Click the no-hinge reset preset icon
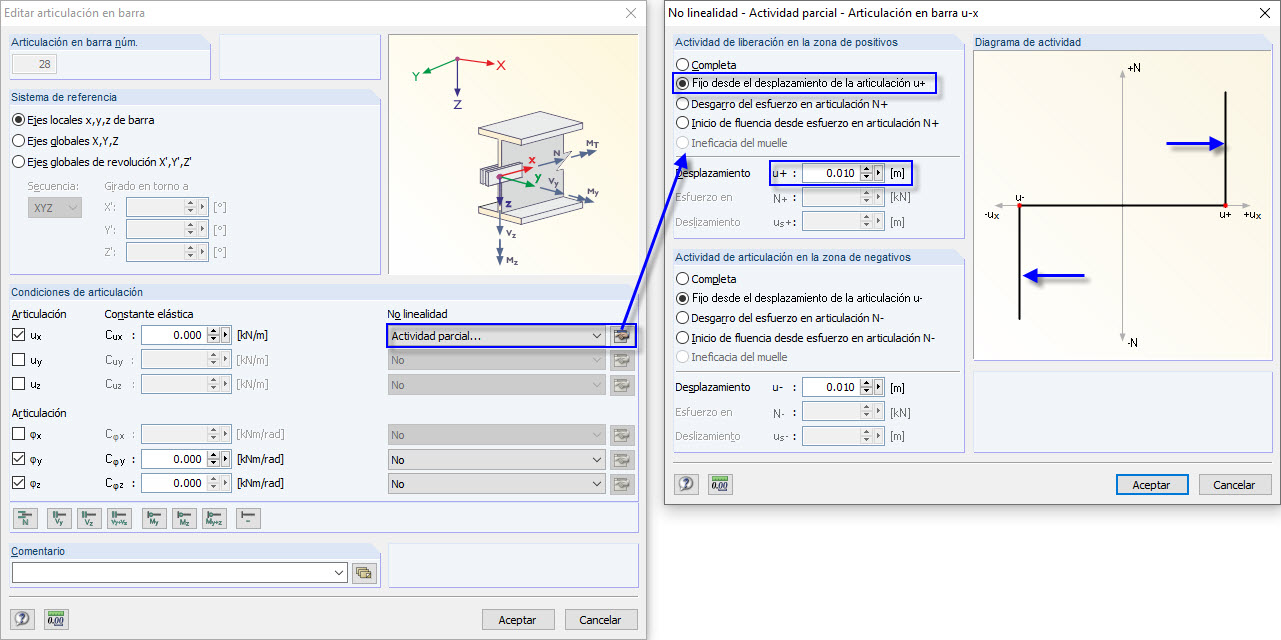 [x=248, y=518]
